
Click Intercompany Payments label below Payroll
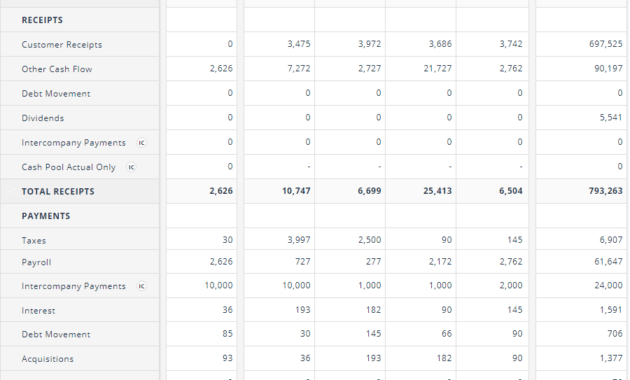pos(74,286)
